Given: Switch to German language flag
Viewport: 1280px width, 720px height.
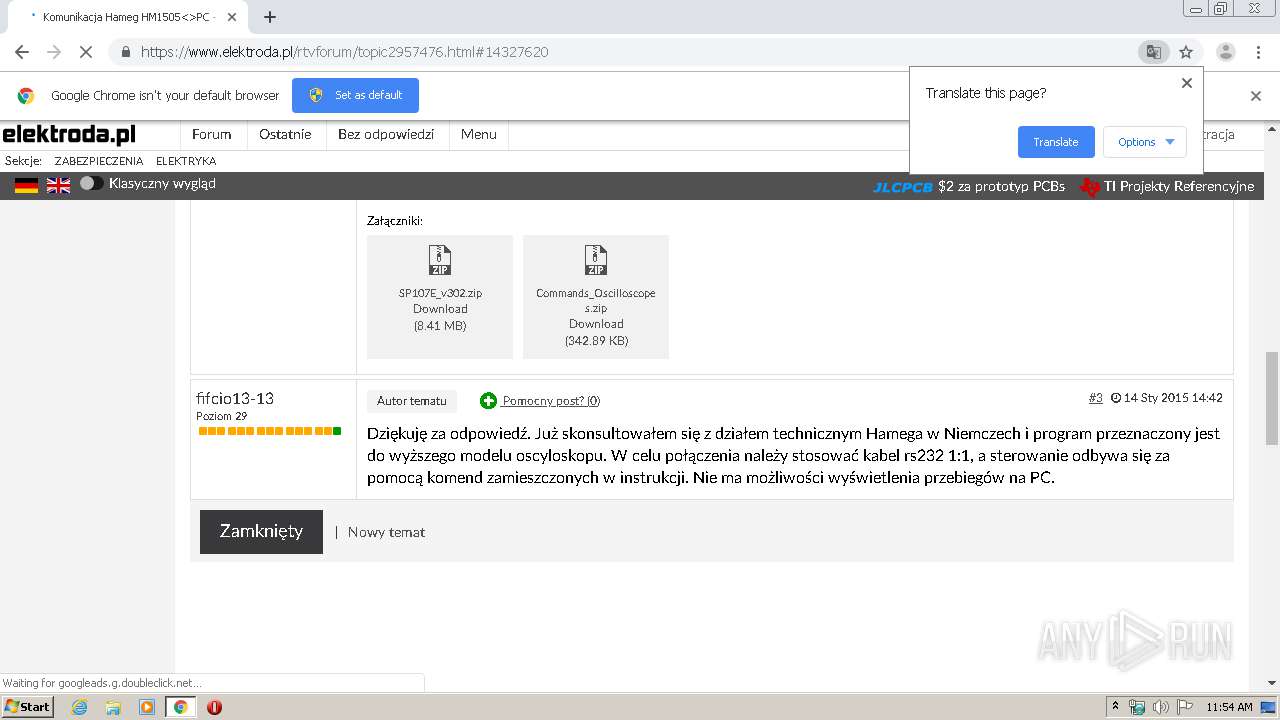Looking at the screenshot, I should 26,185.
